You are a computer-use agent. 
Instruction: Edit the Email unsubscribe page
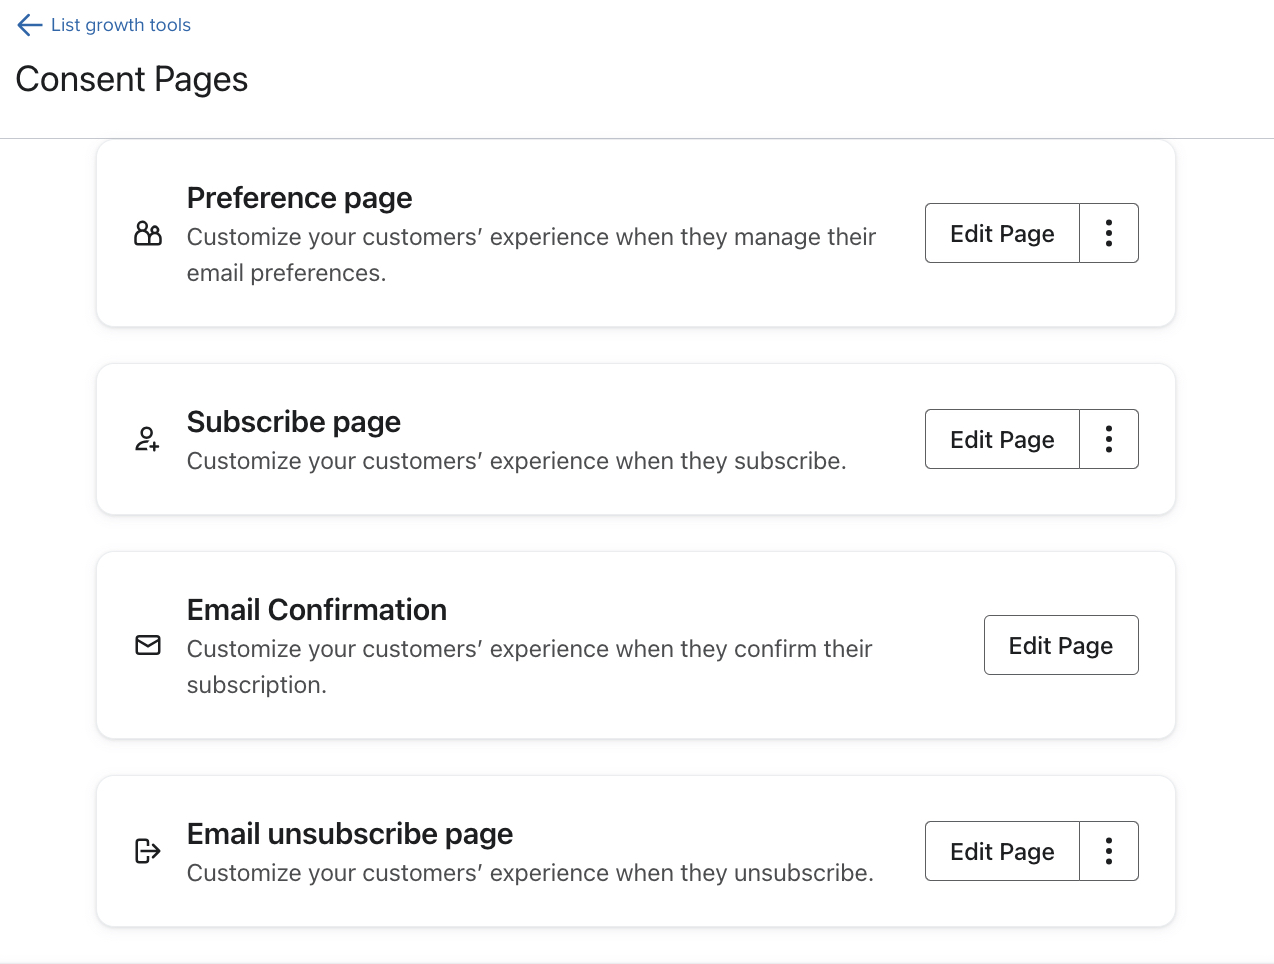click(1001, 851)
